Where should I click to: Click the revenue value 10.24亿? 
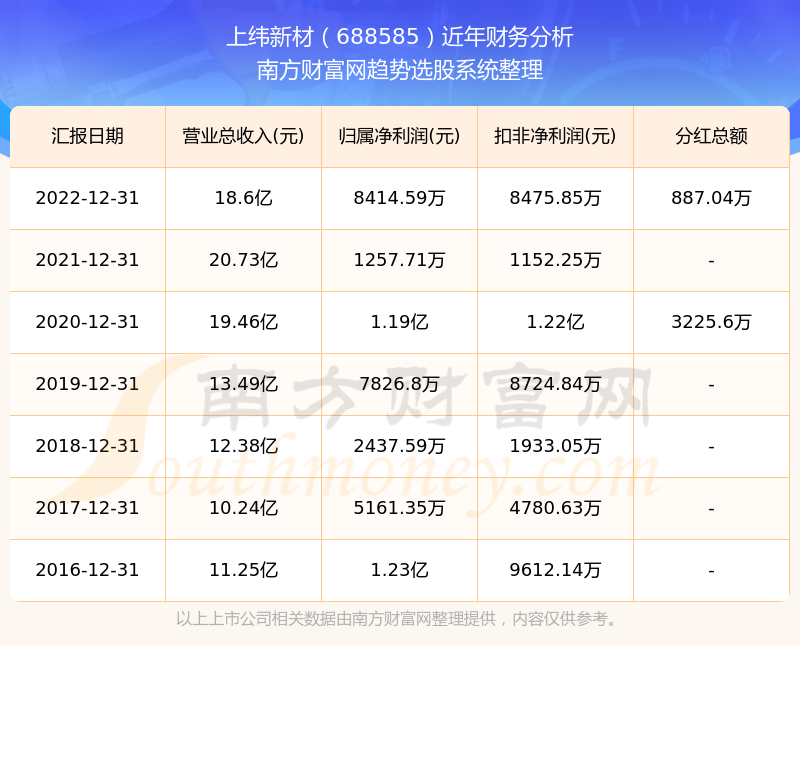click(x=243, y=508)
